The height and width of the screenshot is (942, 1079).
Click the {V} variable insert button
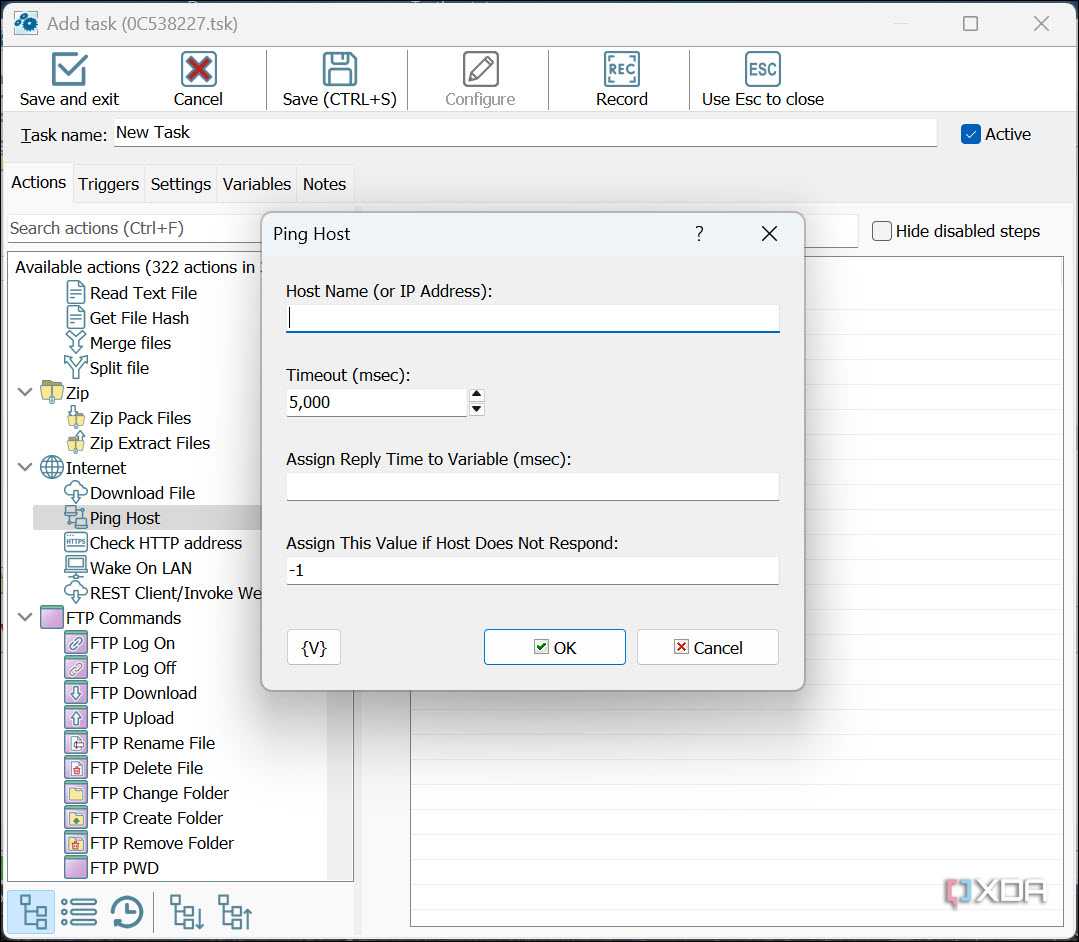tap(314, 647)
